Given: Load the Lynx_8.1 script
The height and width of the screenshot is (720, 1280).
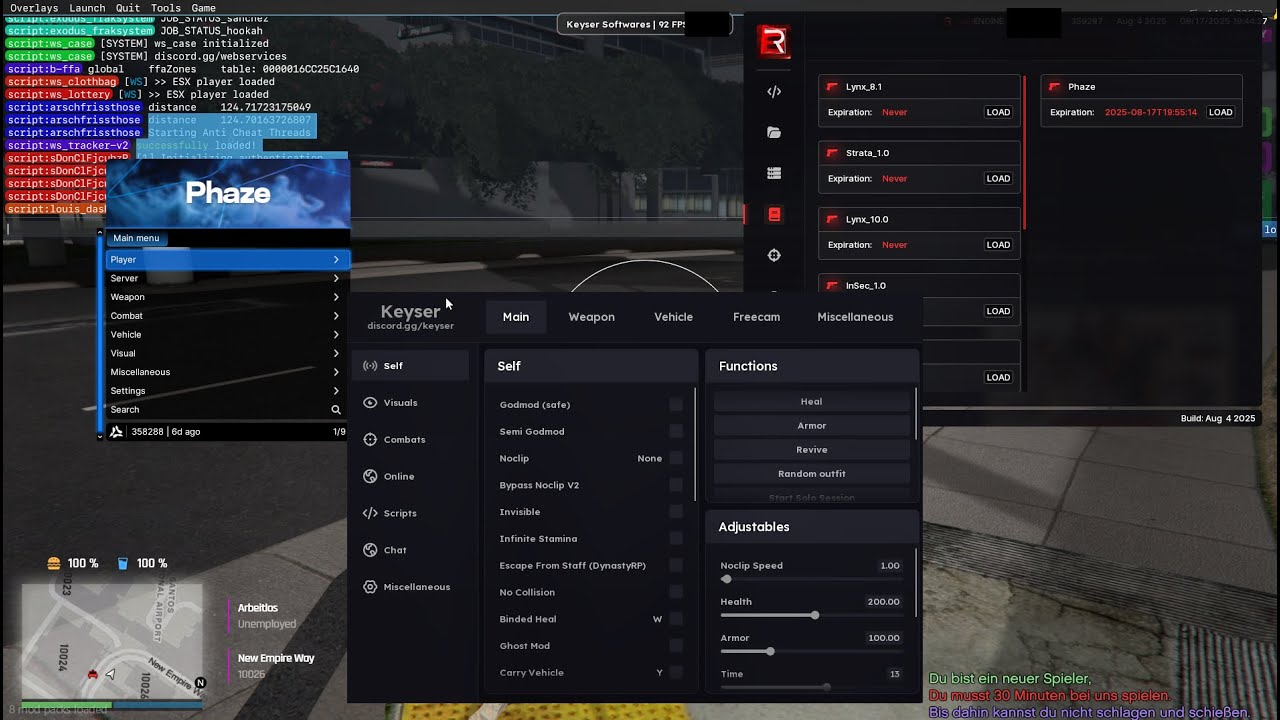Looking at the screenshot, I should pos(999,112).
